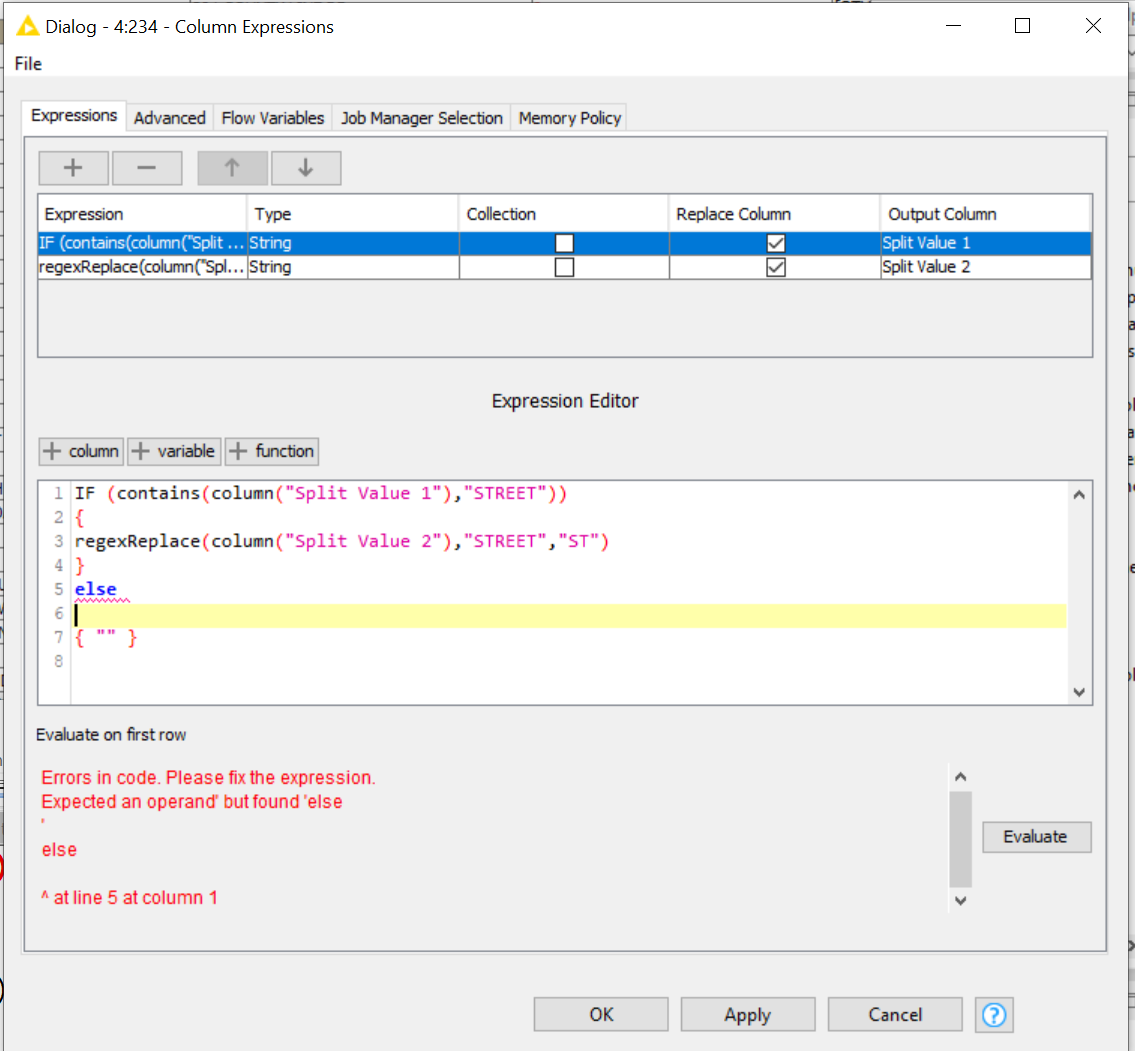Remove selected expression with minus button
Screen dimensions: 1135x1051
(x=147, y=168)
